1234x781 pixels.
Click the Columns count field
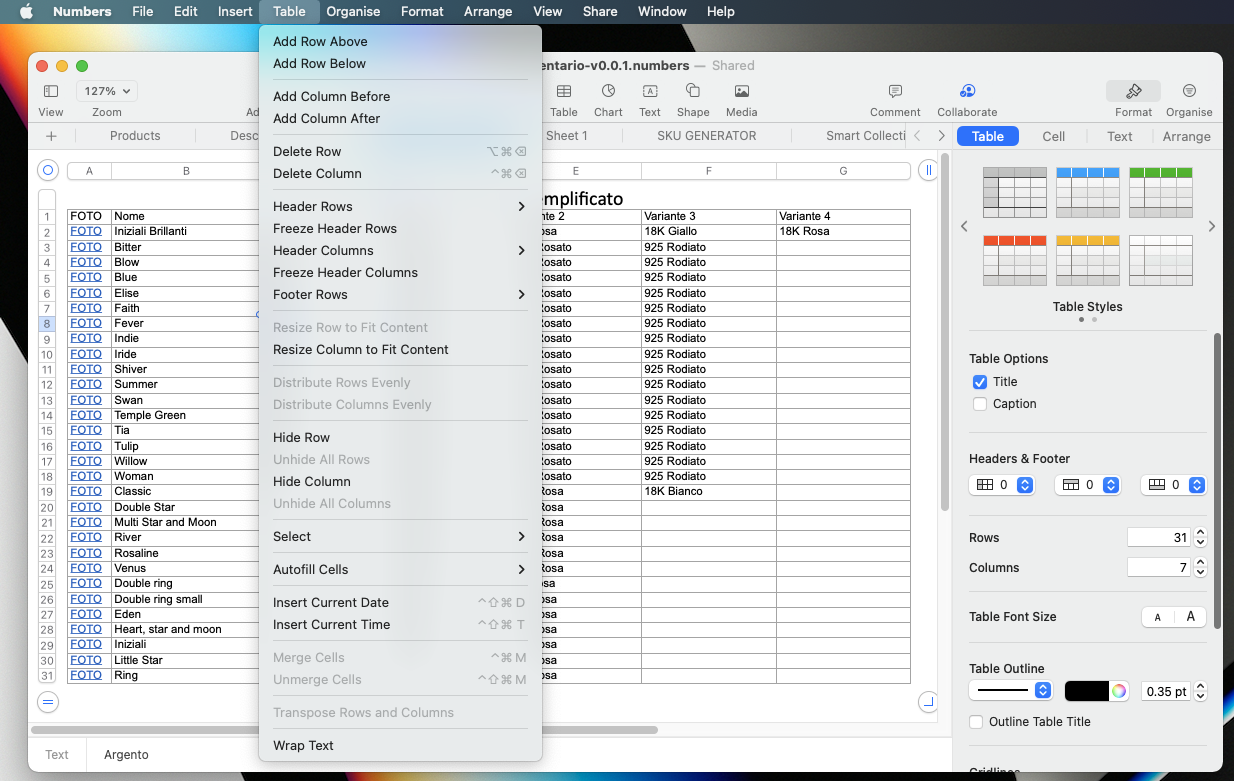click(x=1159, y=568)
